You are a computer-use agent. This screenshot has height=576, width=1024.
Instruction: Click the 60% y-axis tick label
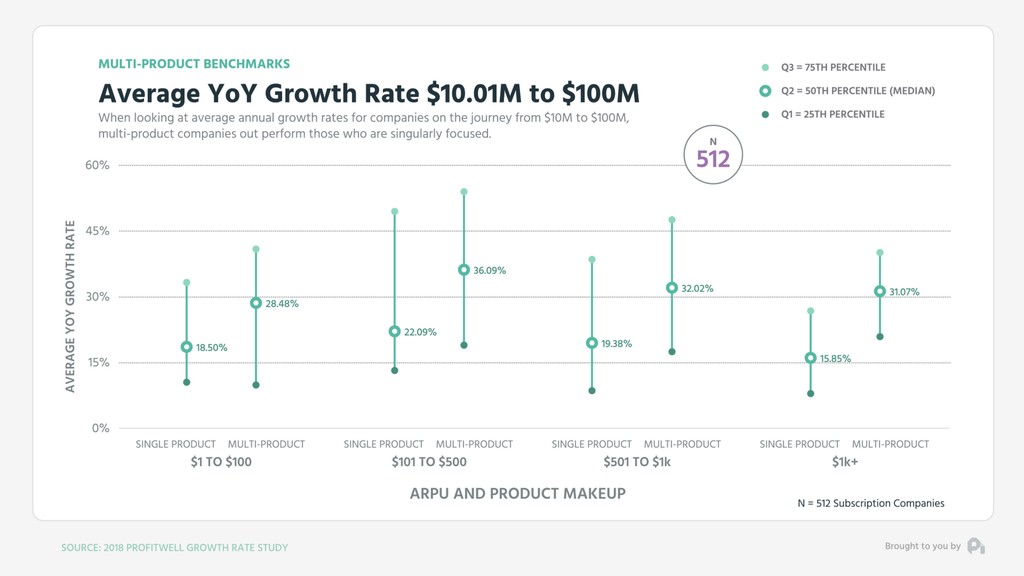pyautogui.click(x=97, y=165)
